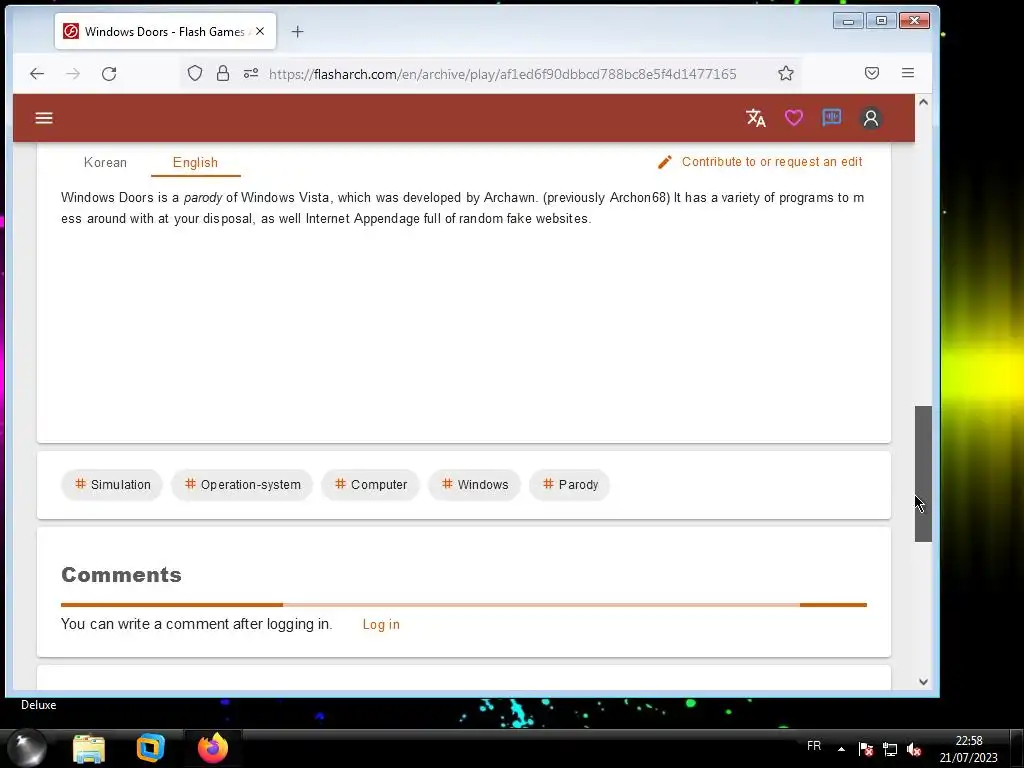Click the pink heart favorite icon
The image size is (1024, 768).
pos(793,118)
